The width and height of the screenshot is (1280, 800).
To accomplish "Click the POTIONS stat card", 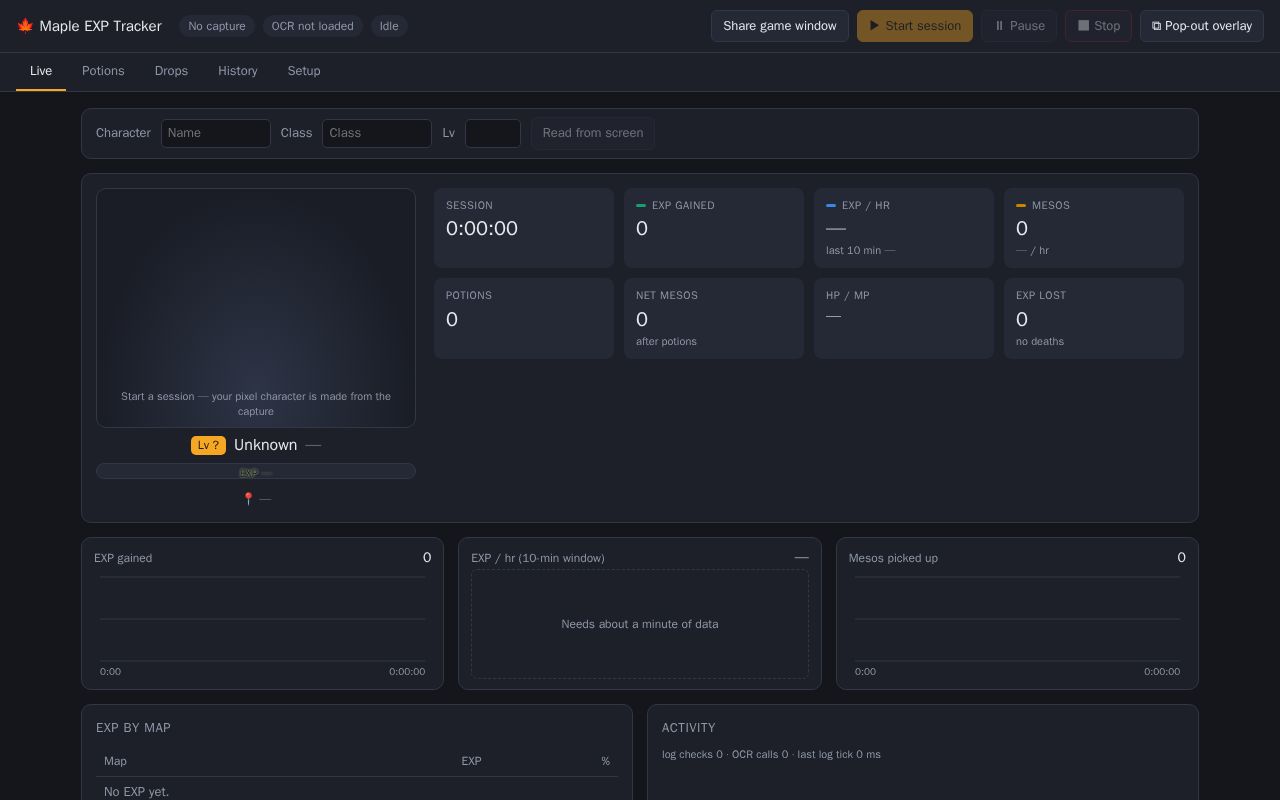I will [x=524, y=318].
